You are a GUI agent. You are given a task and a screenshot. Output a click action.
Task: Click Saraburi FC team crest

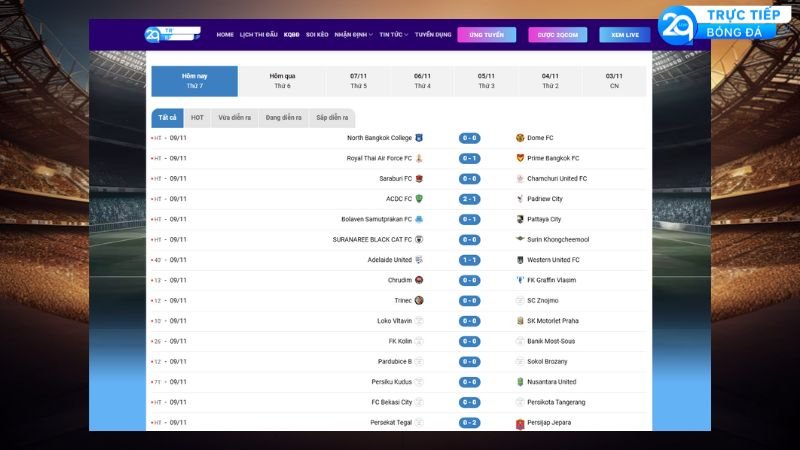[419, 179]
